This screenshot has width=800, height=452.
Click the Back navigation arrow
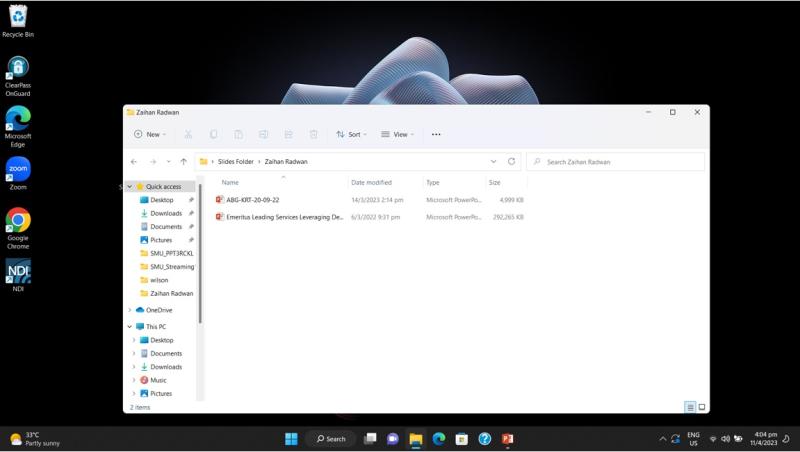[134, 161]
